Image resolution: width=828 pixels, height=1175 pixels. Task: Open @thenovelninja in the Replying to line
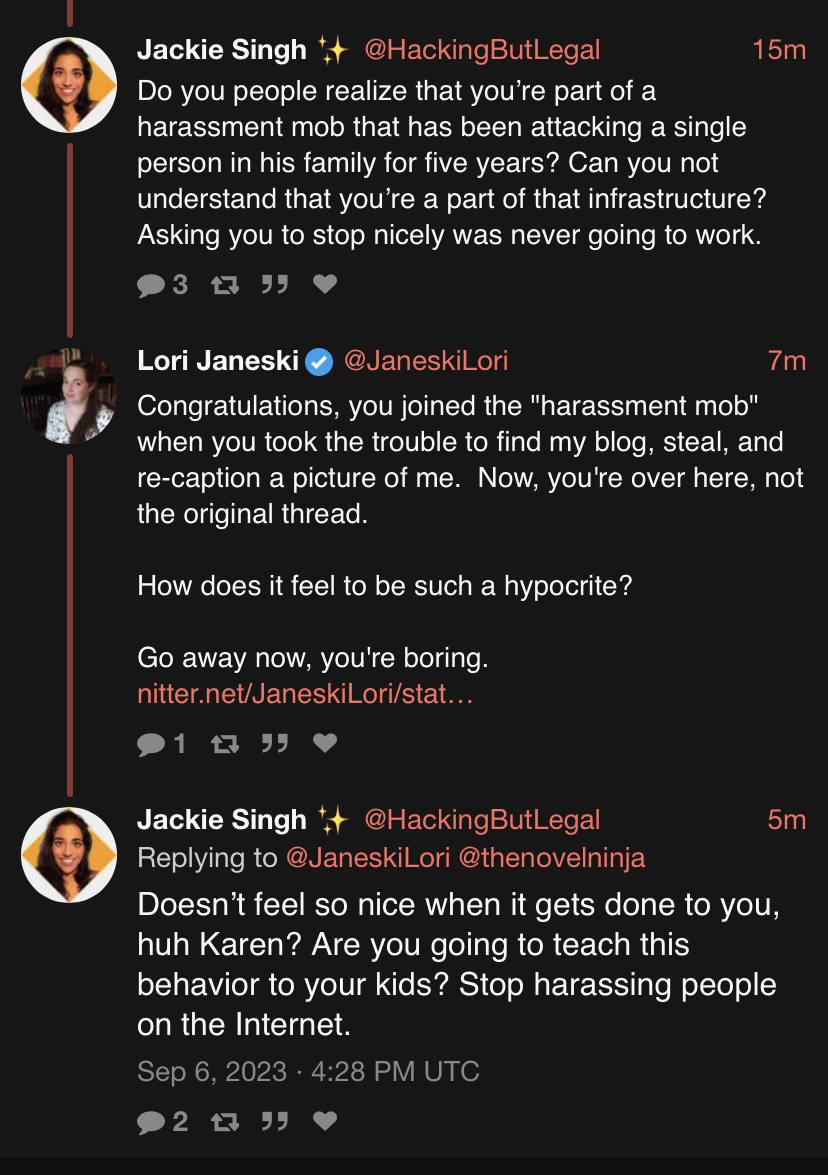[552, 858]
